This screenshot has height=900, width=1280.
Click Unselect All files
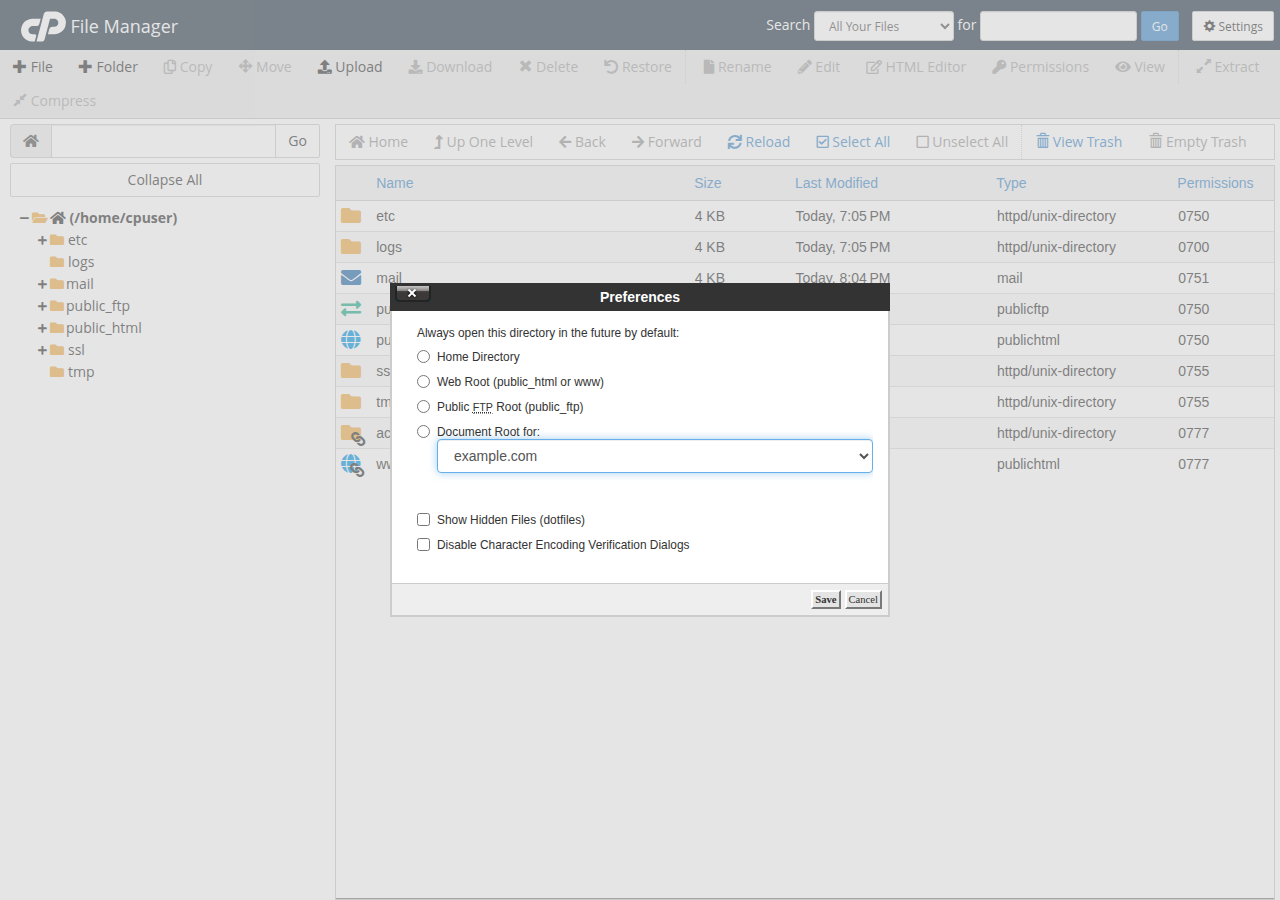(962, 142)
